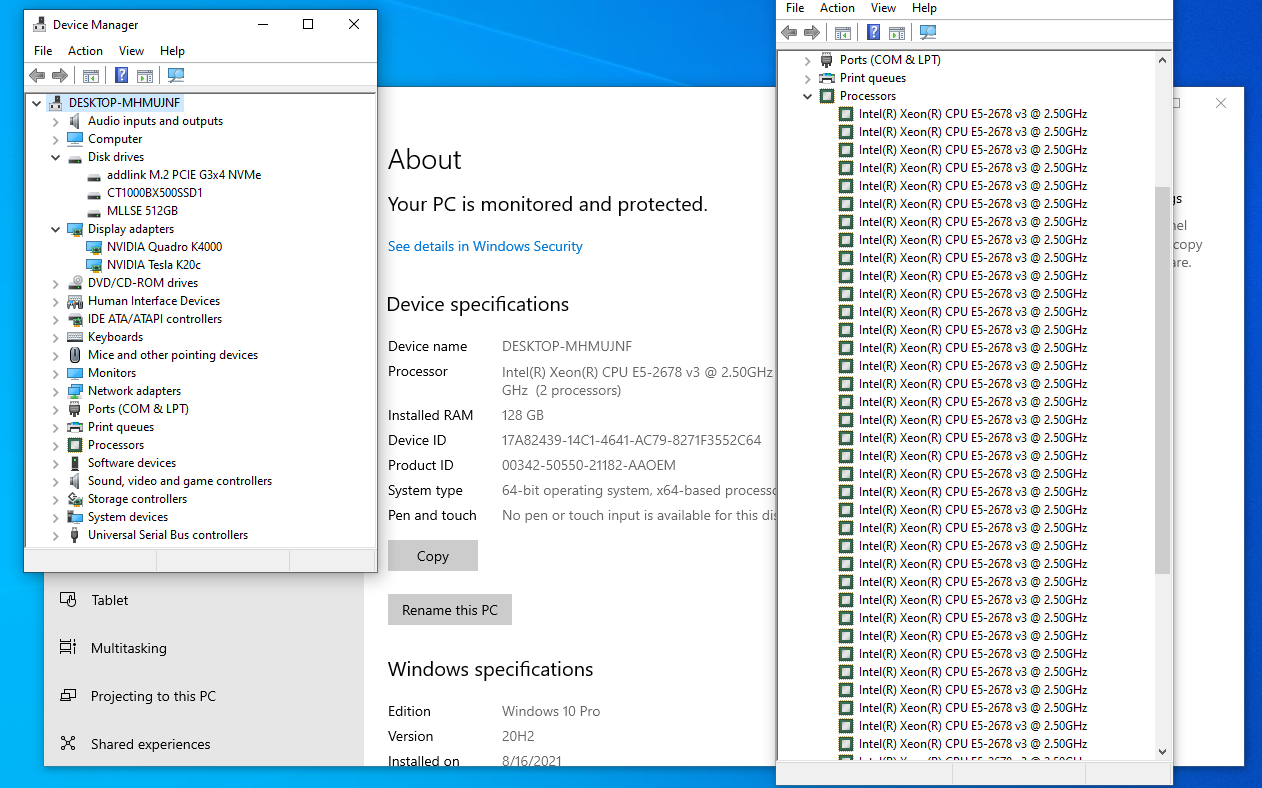Click scroll-down arrow in right Device Manager
This screenshot has width=1262, height=788.
(x=1162, y=751)
